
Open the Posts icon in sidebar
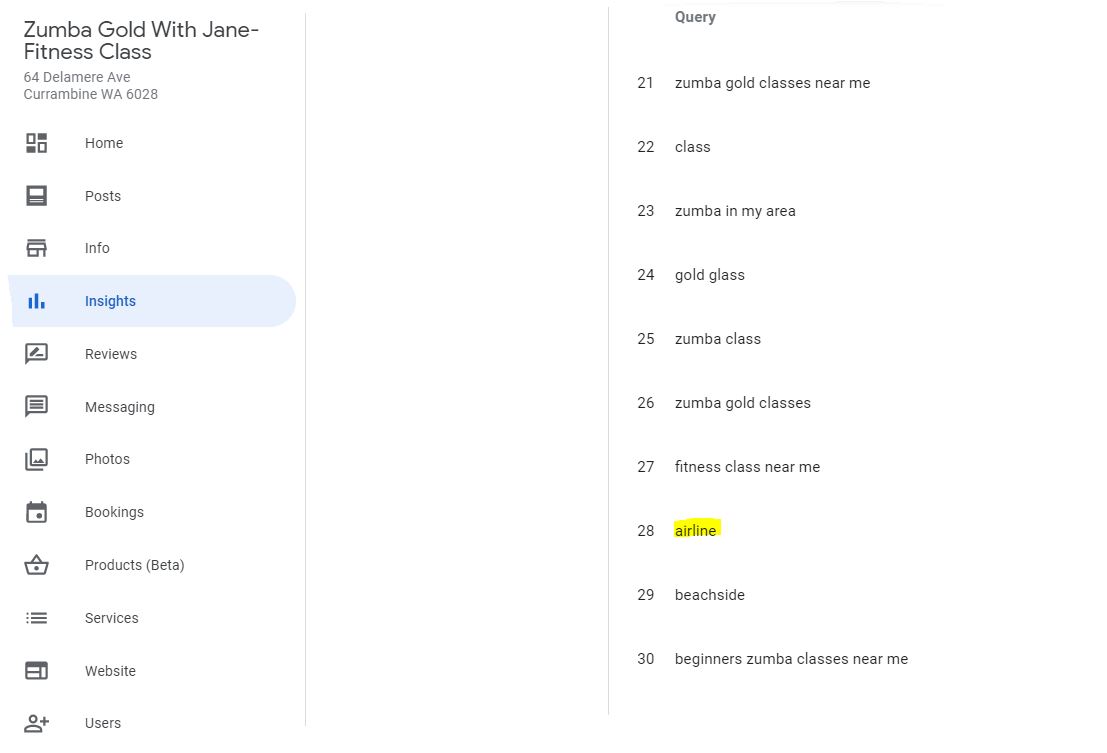coord(37,196)
